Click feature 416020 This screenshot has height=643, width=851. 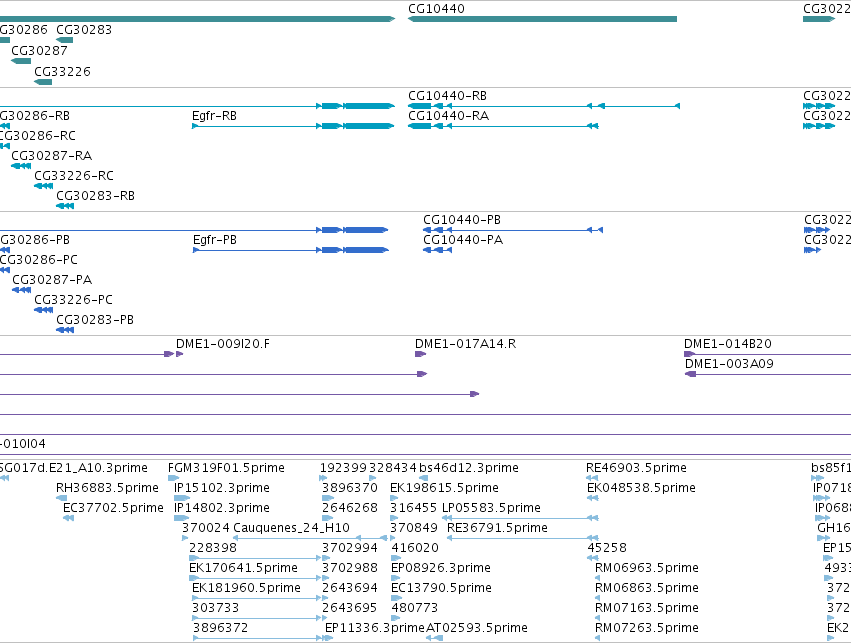[x=396, y=558]
